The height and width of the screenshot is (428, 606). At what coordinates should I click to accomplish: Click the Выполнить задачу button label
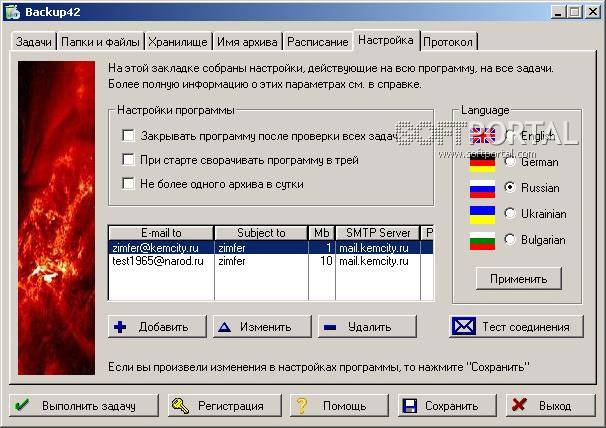89,406
